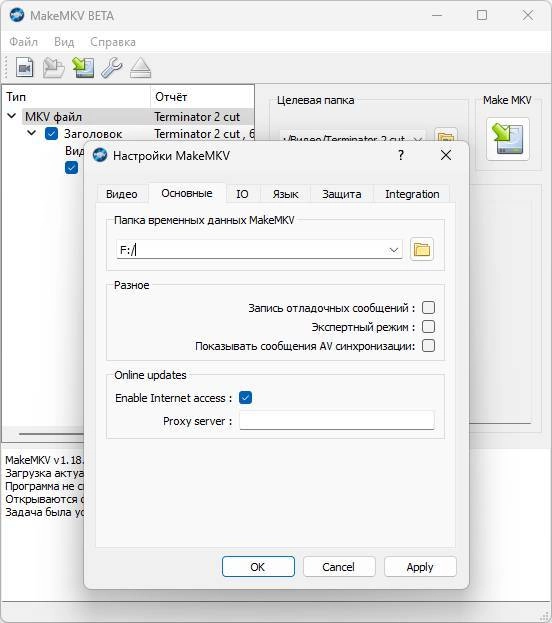Click the Proxy server input field

coord(337,420)
